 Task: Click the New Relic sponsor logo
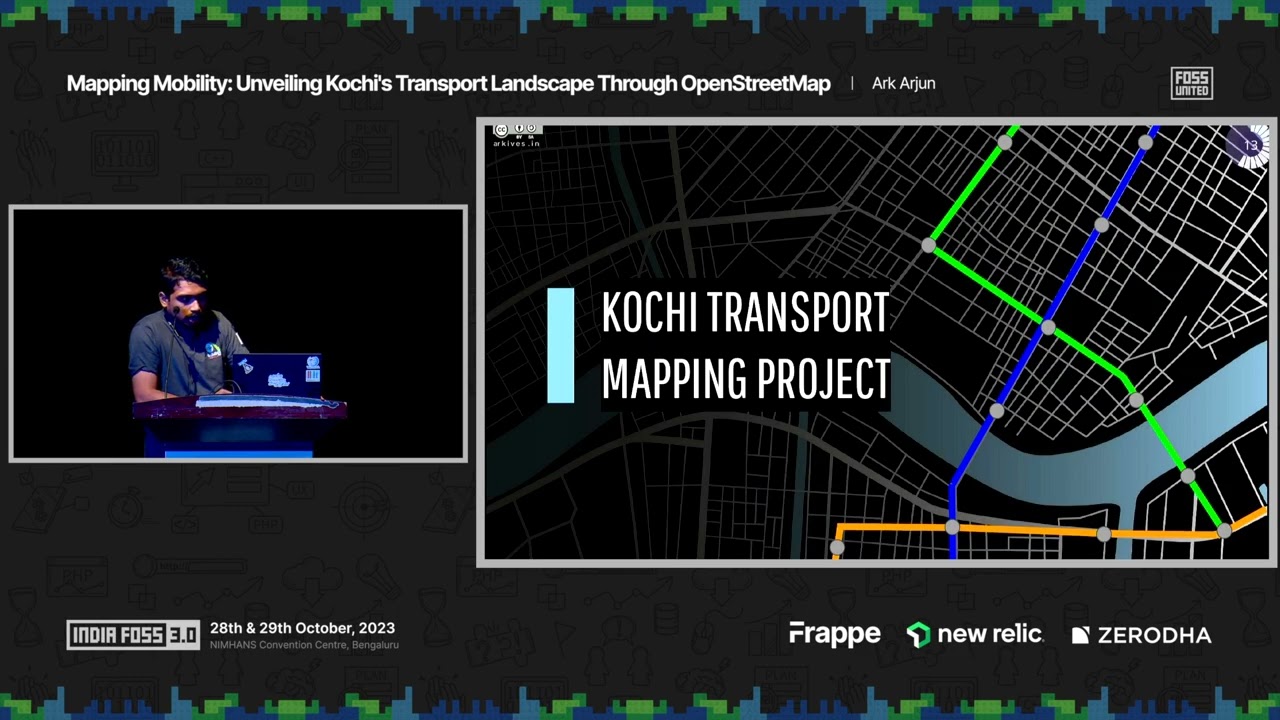coord(974,634)
